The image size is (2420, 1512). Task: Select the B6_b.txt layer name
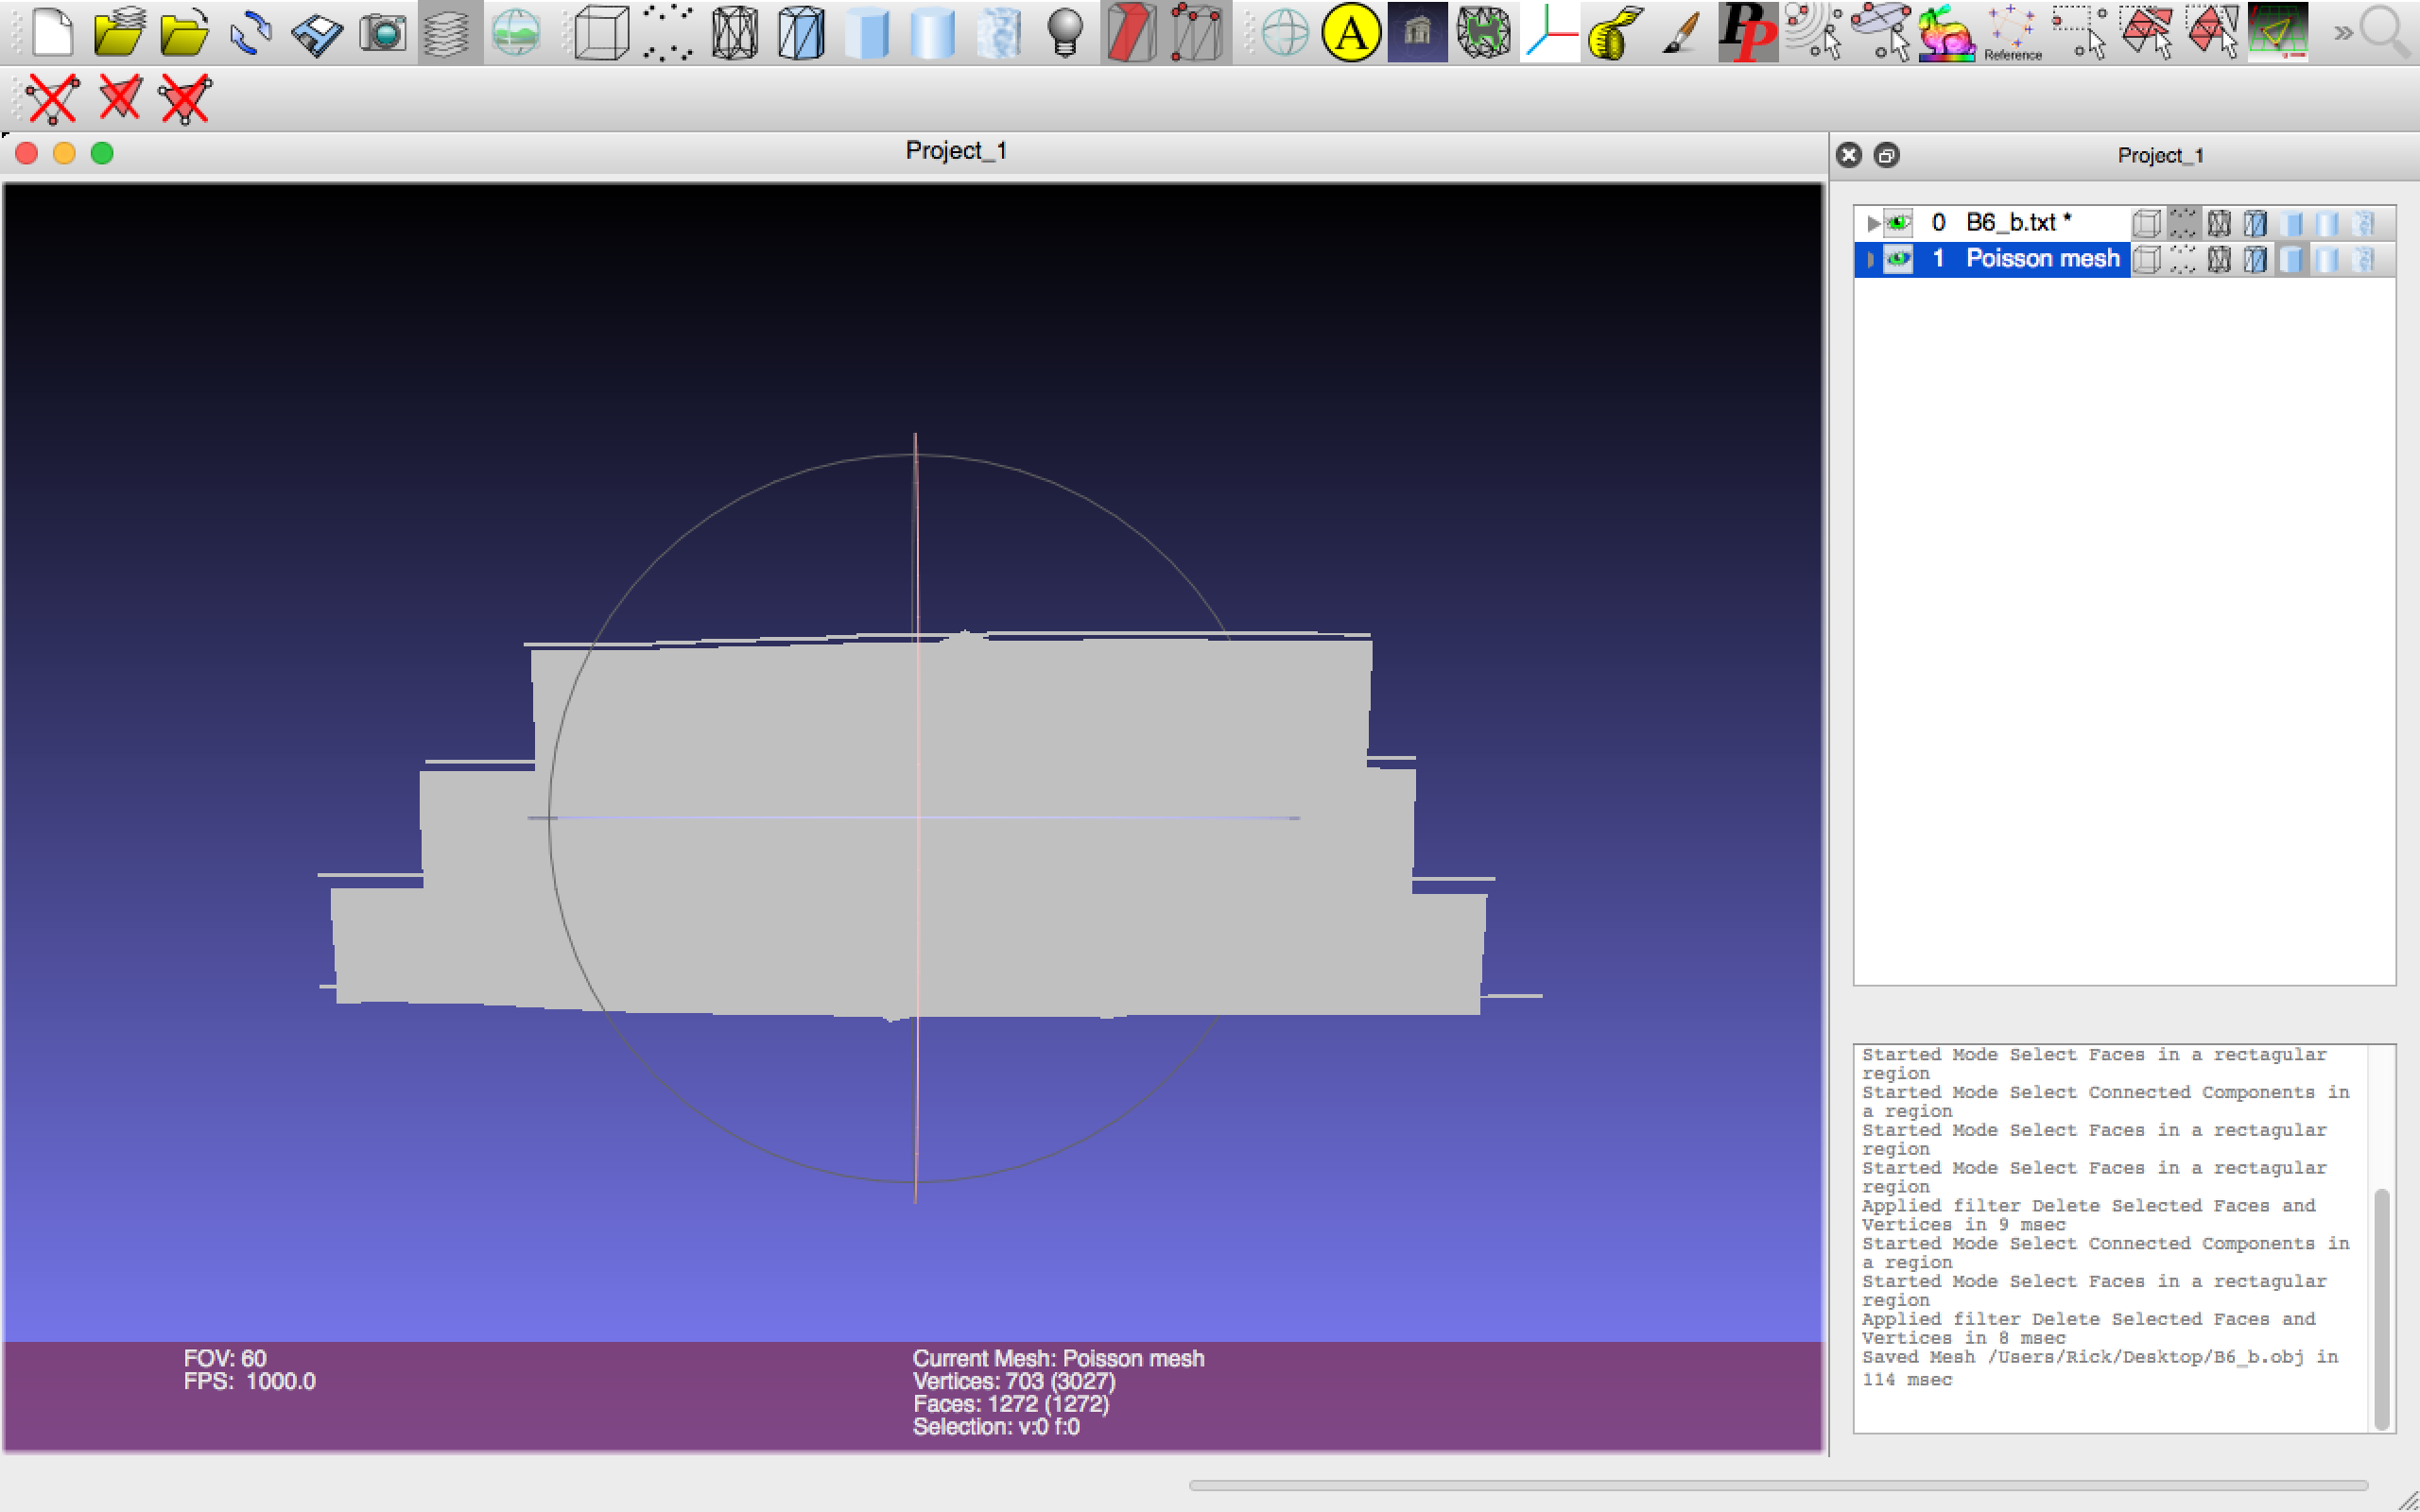point(2018,222)
